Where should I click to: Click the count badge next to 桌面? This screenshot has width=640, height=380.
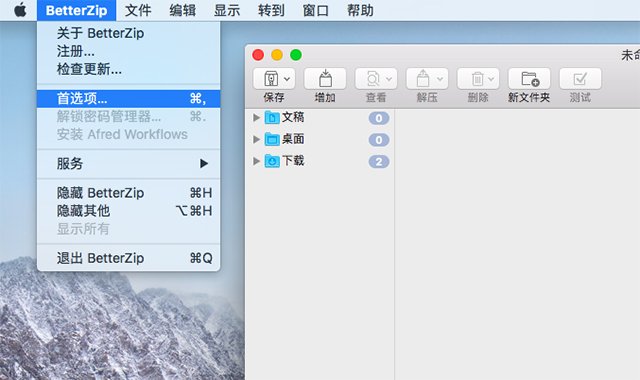(x=379, y=140)
